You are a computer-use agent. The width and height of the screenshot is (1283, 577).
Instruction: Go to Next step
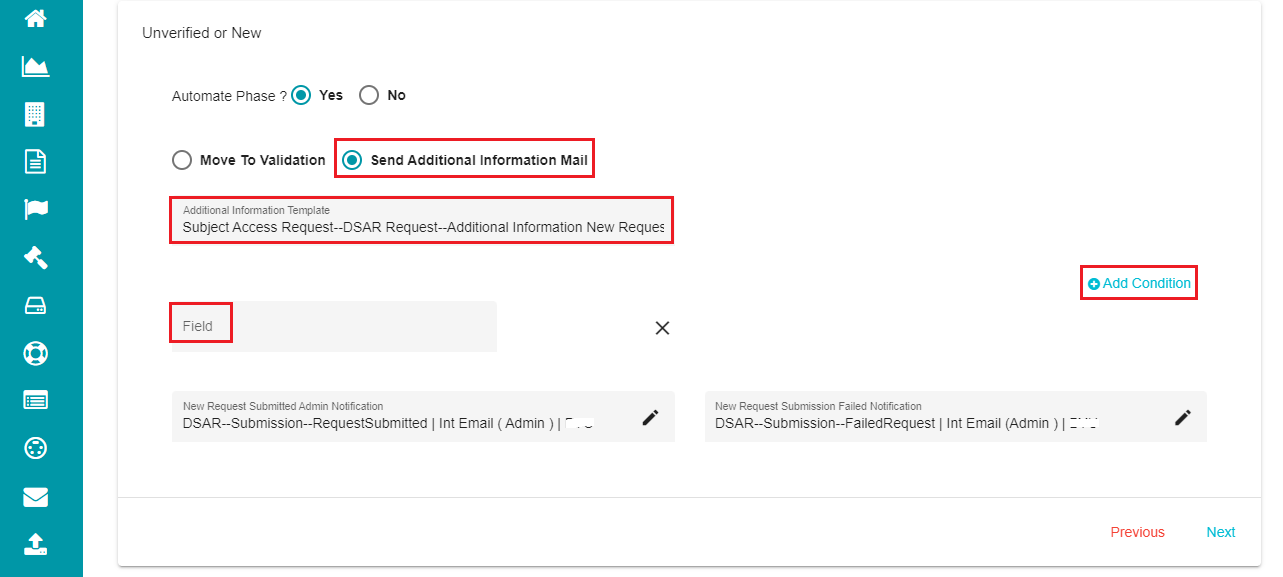click(1221, 532)
